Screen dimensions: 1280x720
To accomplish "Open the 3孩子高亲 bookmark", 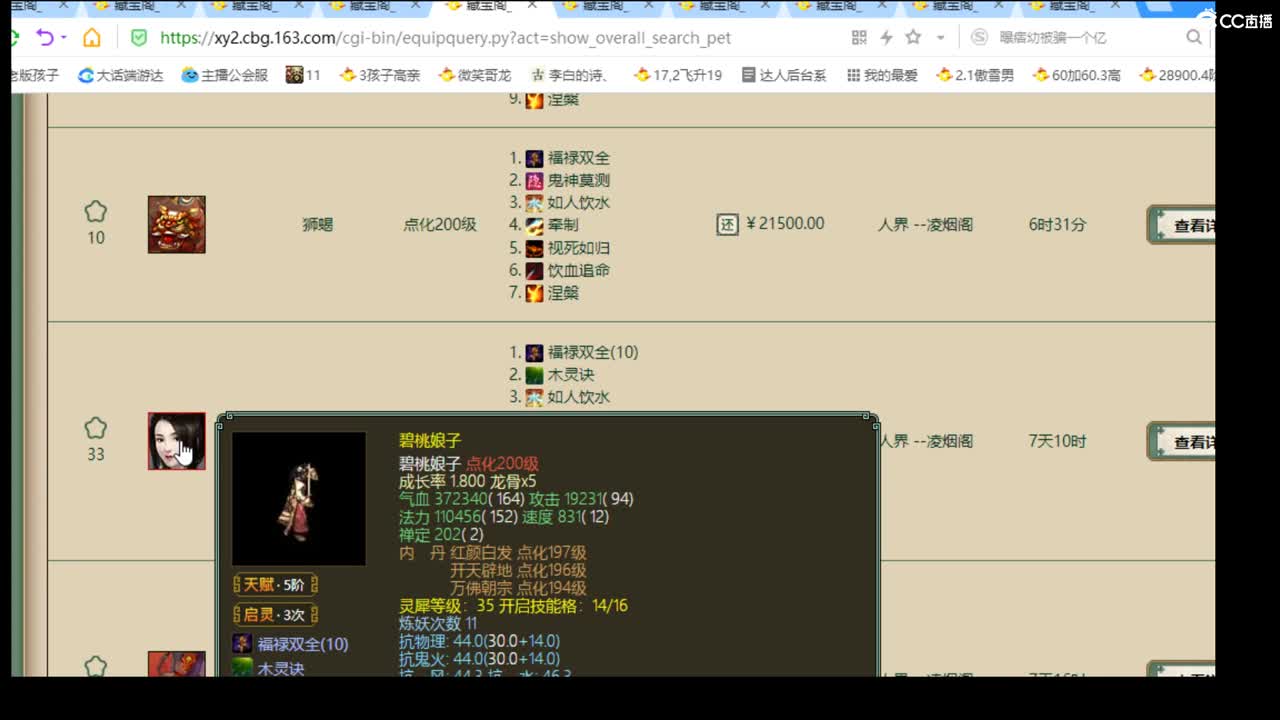I will 380,75.
